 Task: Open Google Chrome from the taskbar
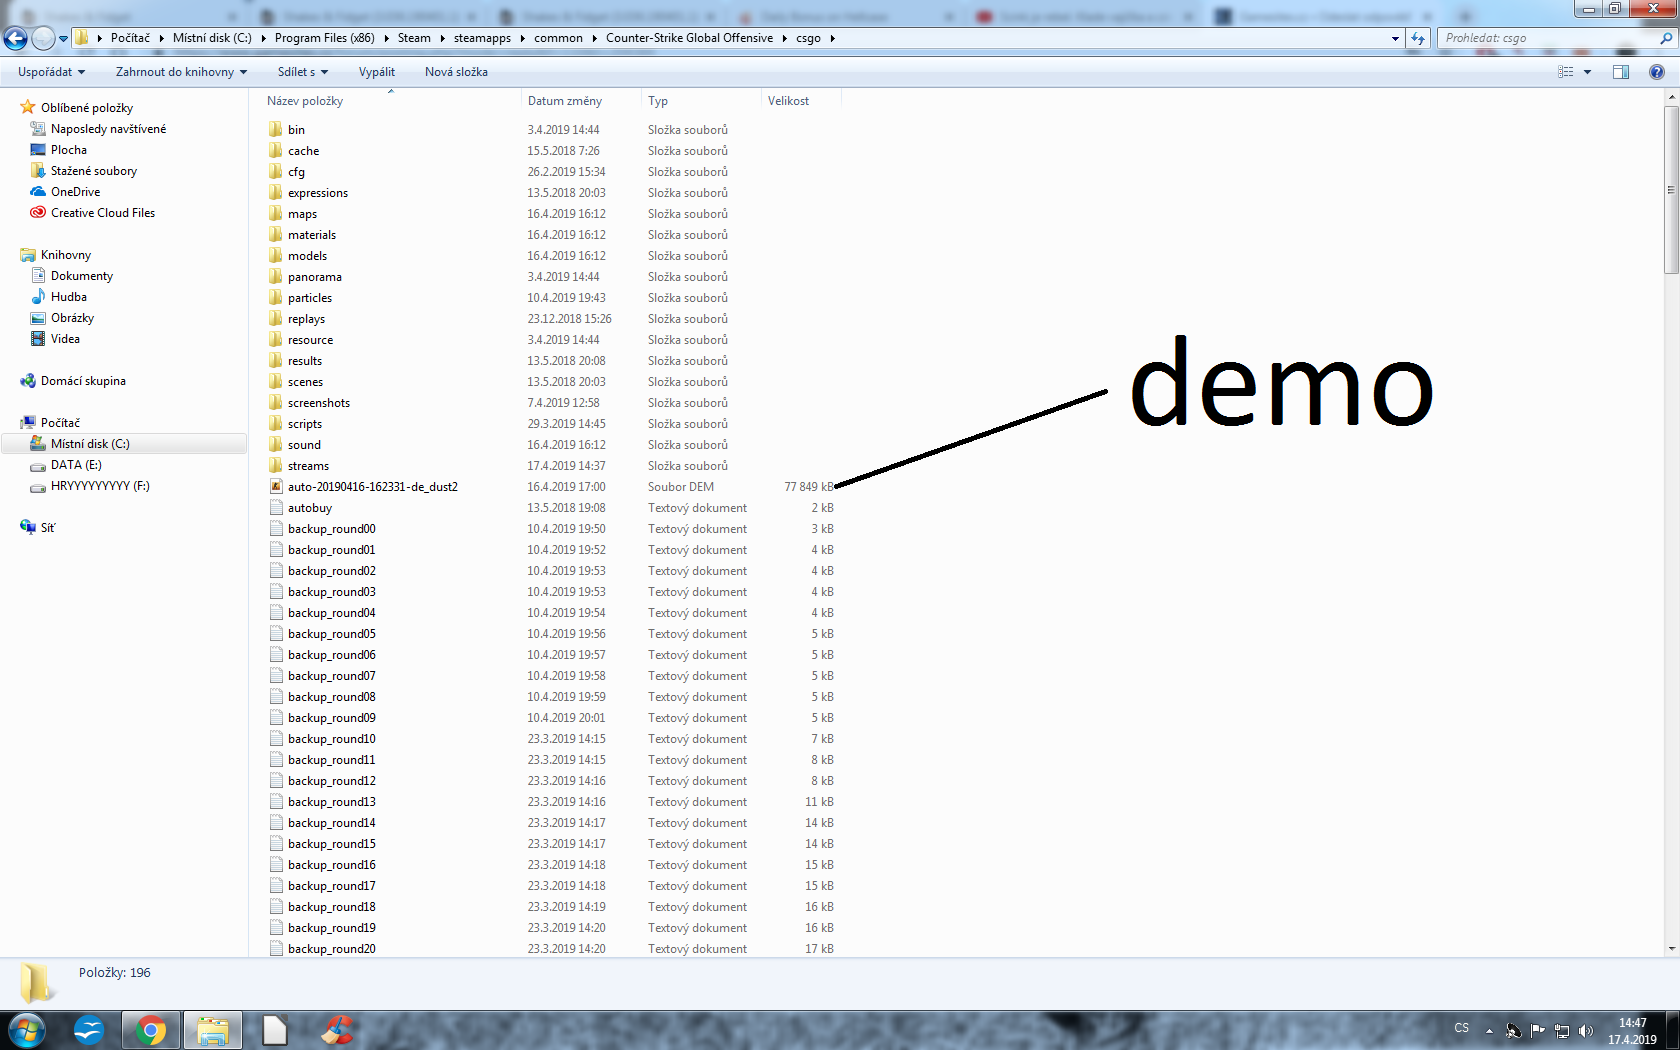point(150,1030)
